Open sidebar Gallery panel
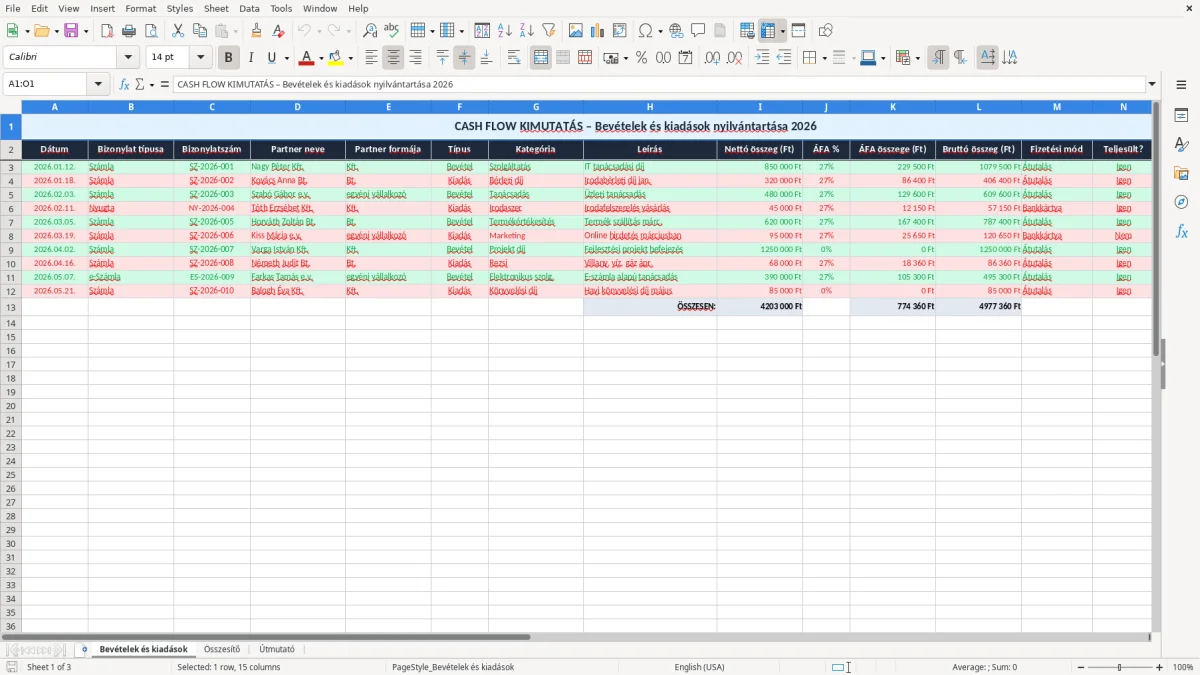 1181,174
